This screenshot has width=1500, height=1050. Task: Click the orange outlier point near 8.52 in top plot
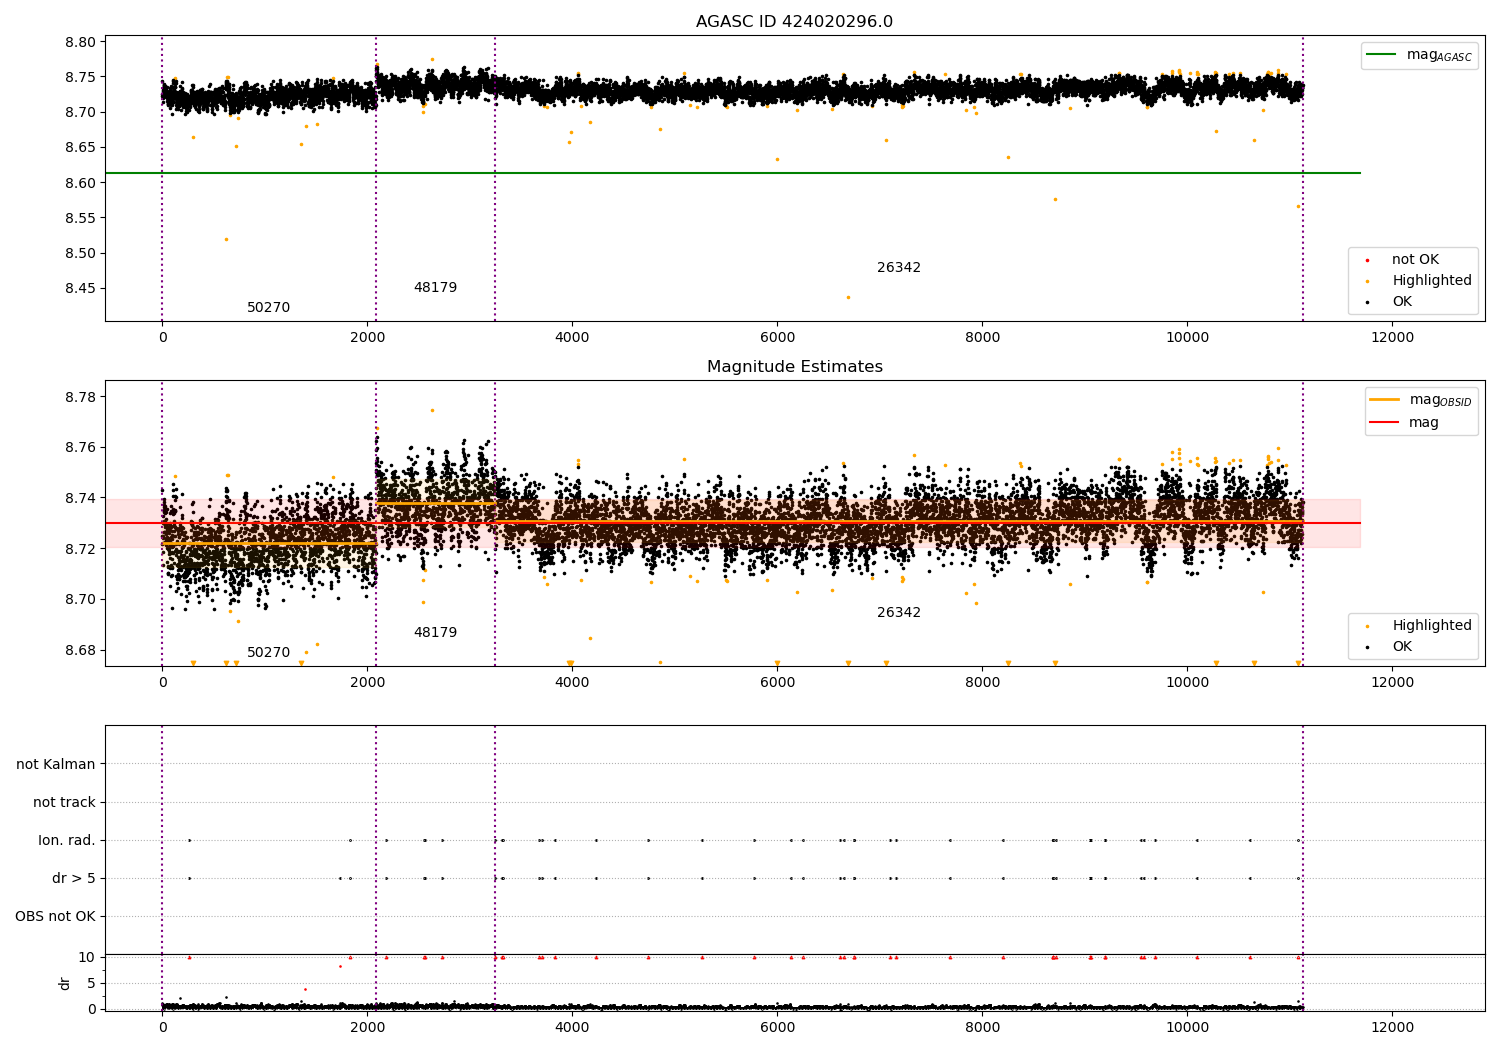[226, 239]
